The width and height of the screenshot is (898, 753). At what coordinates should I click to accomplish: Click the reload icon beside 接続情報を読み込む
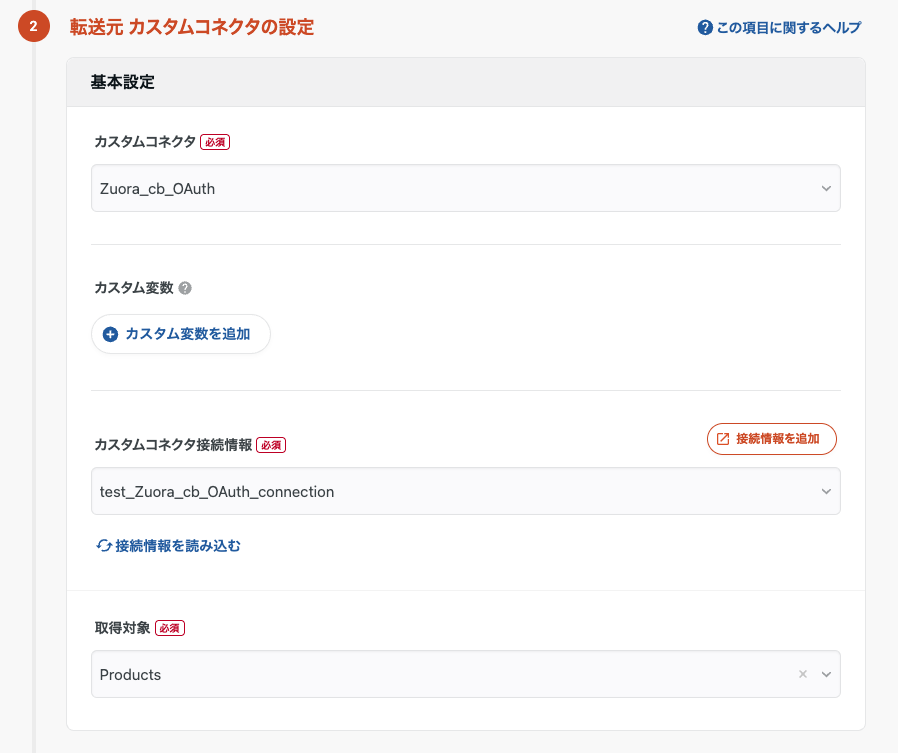click(x=104, y=546)
